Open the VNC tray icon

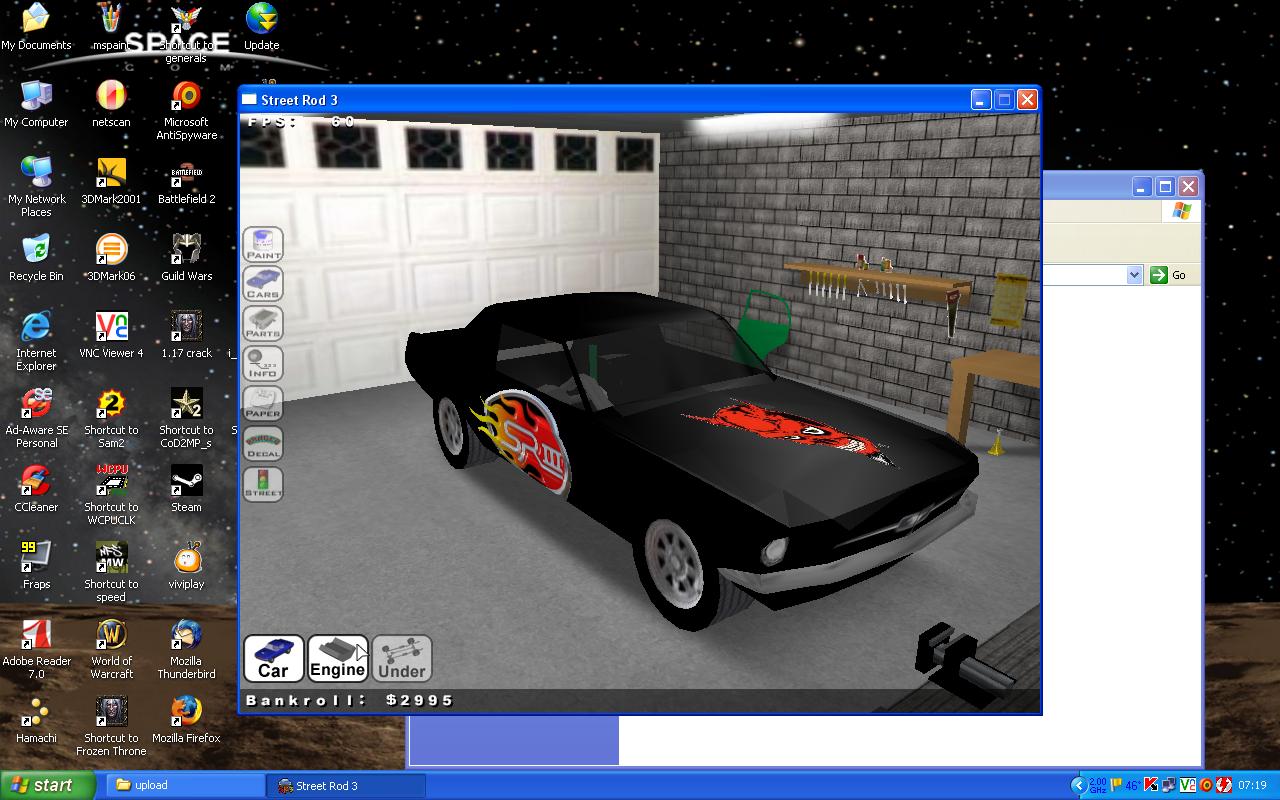point(1188,785)
